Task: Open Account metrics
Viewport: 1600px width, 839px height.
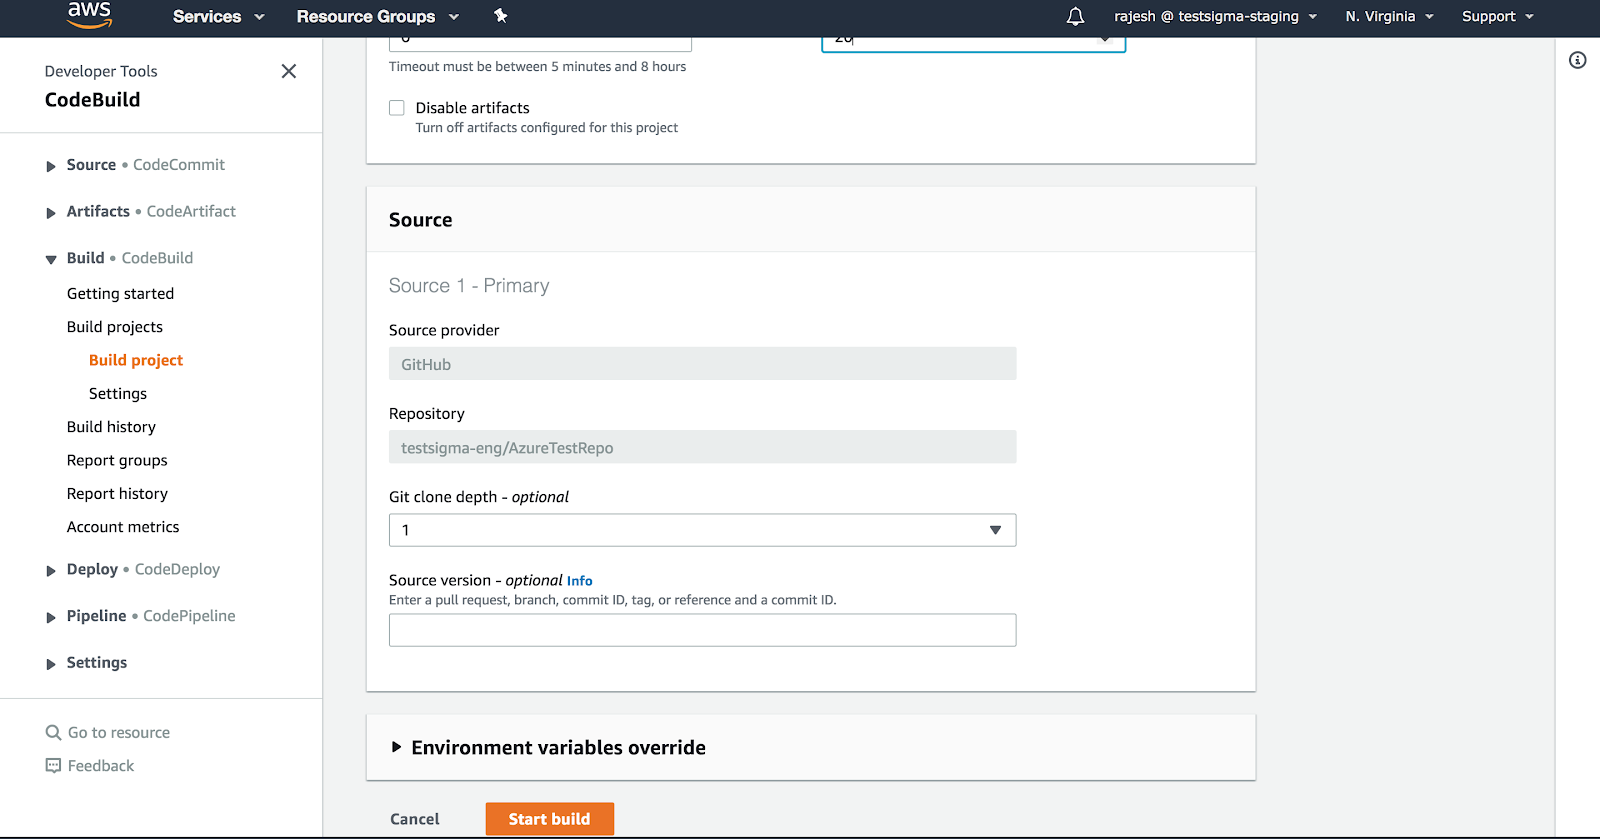Action: point(123,527)
